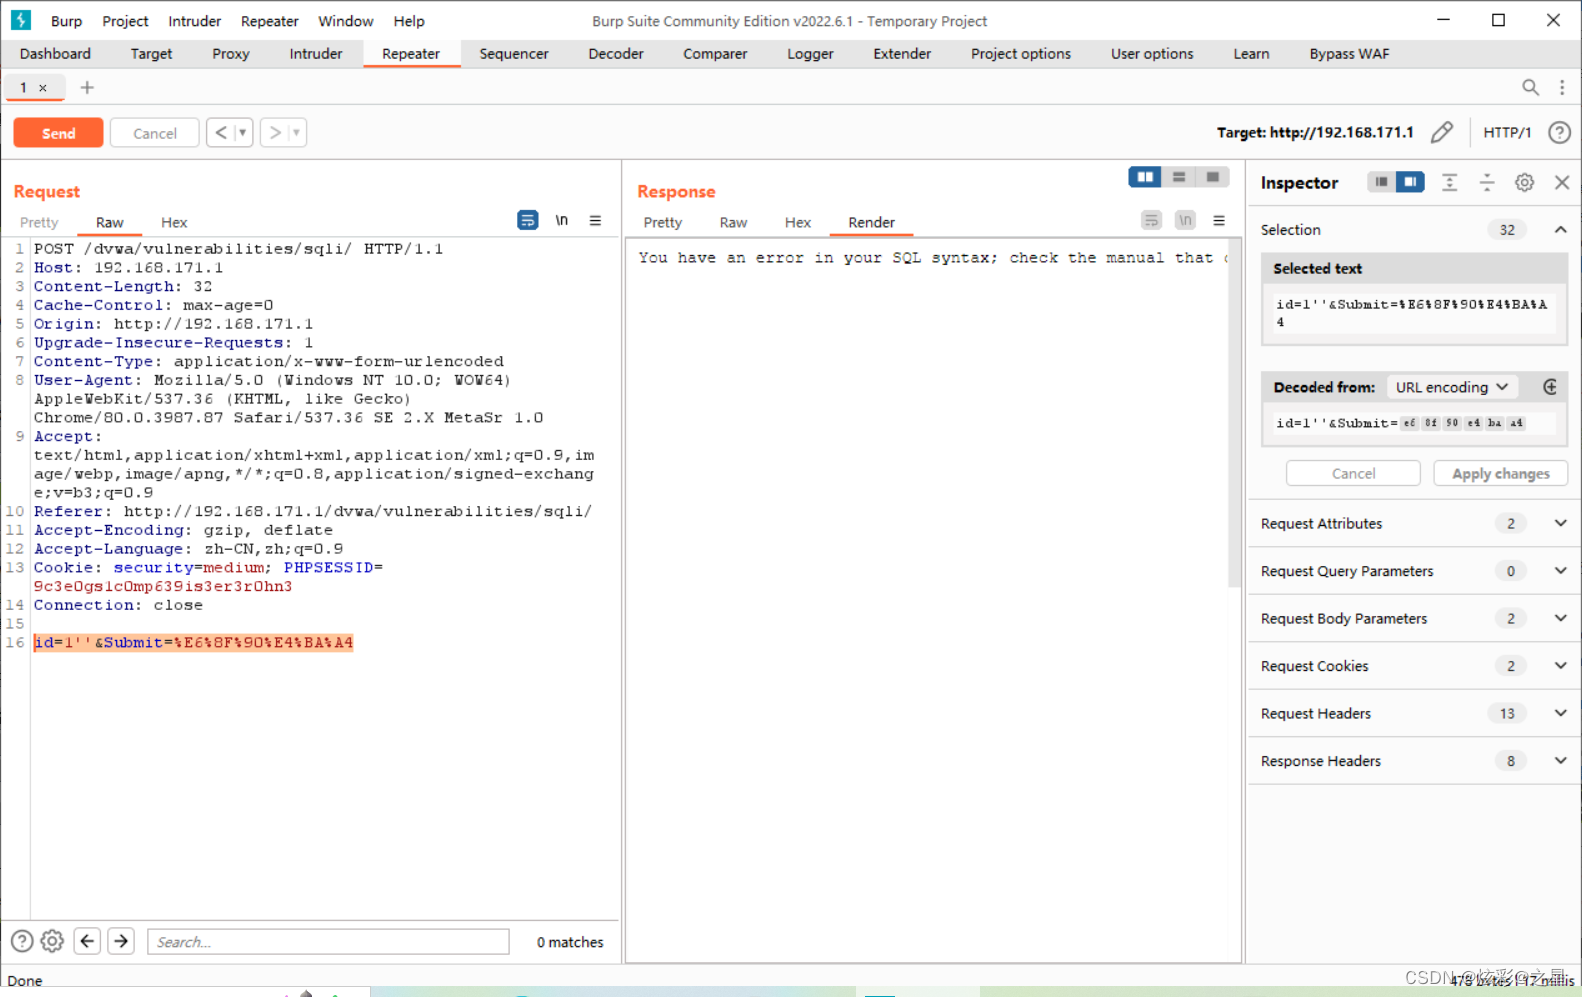This screenshot has height=997, width=1582.
Task: Click Cancel in Inspector decode panel
Action: 1353,473
